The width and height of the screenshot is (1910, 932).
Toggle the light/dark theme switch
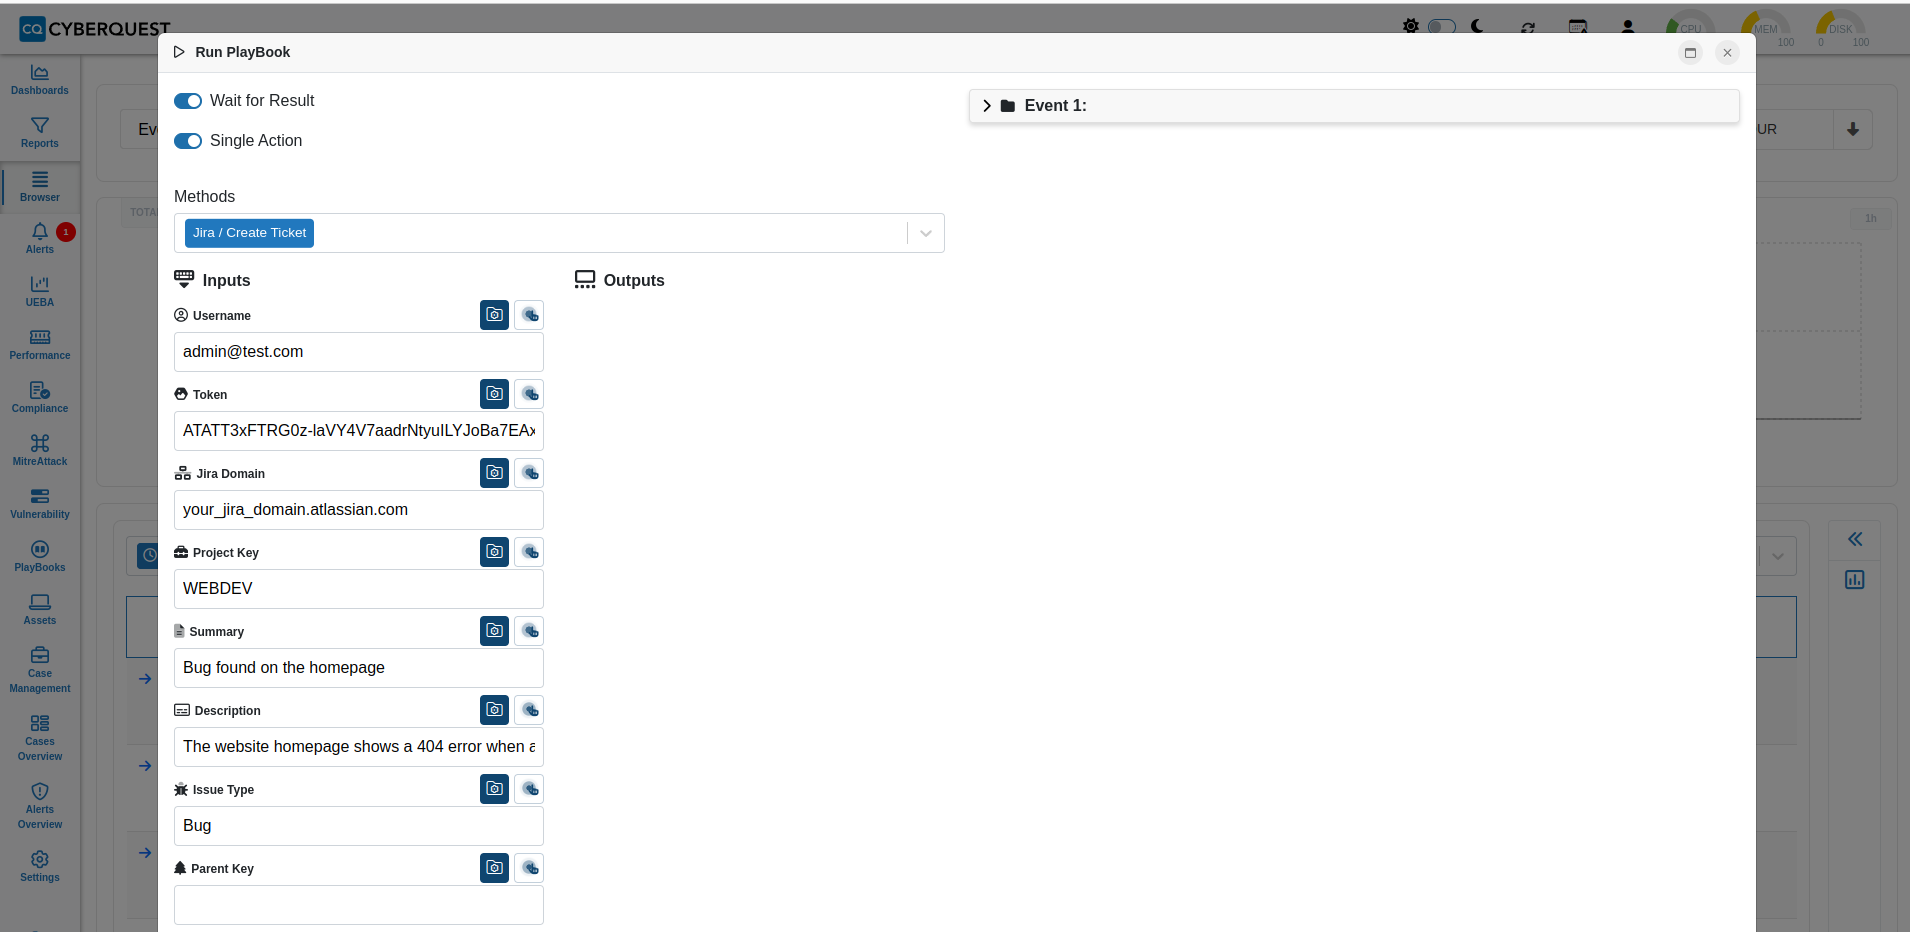(x=1441, y=26)
